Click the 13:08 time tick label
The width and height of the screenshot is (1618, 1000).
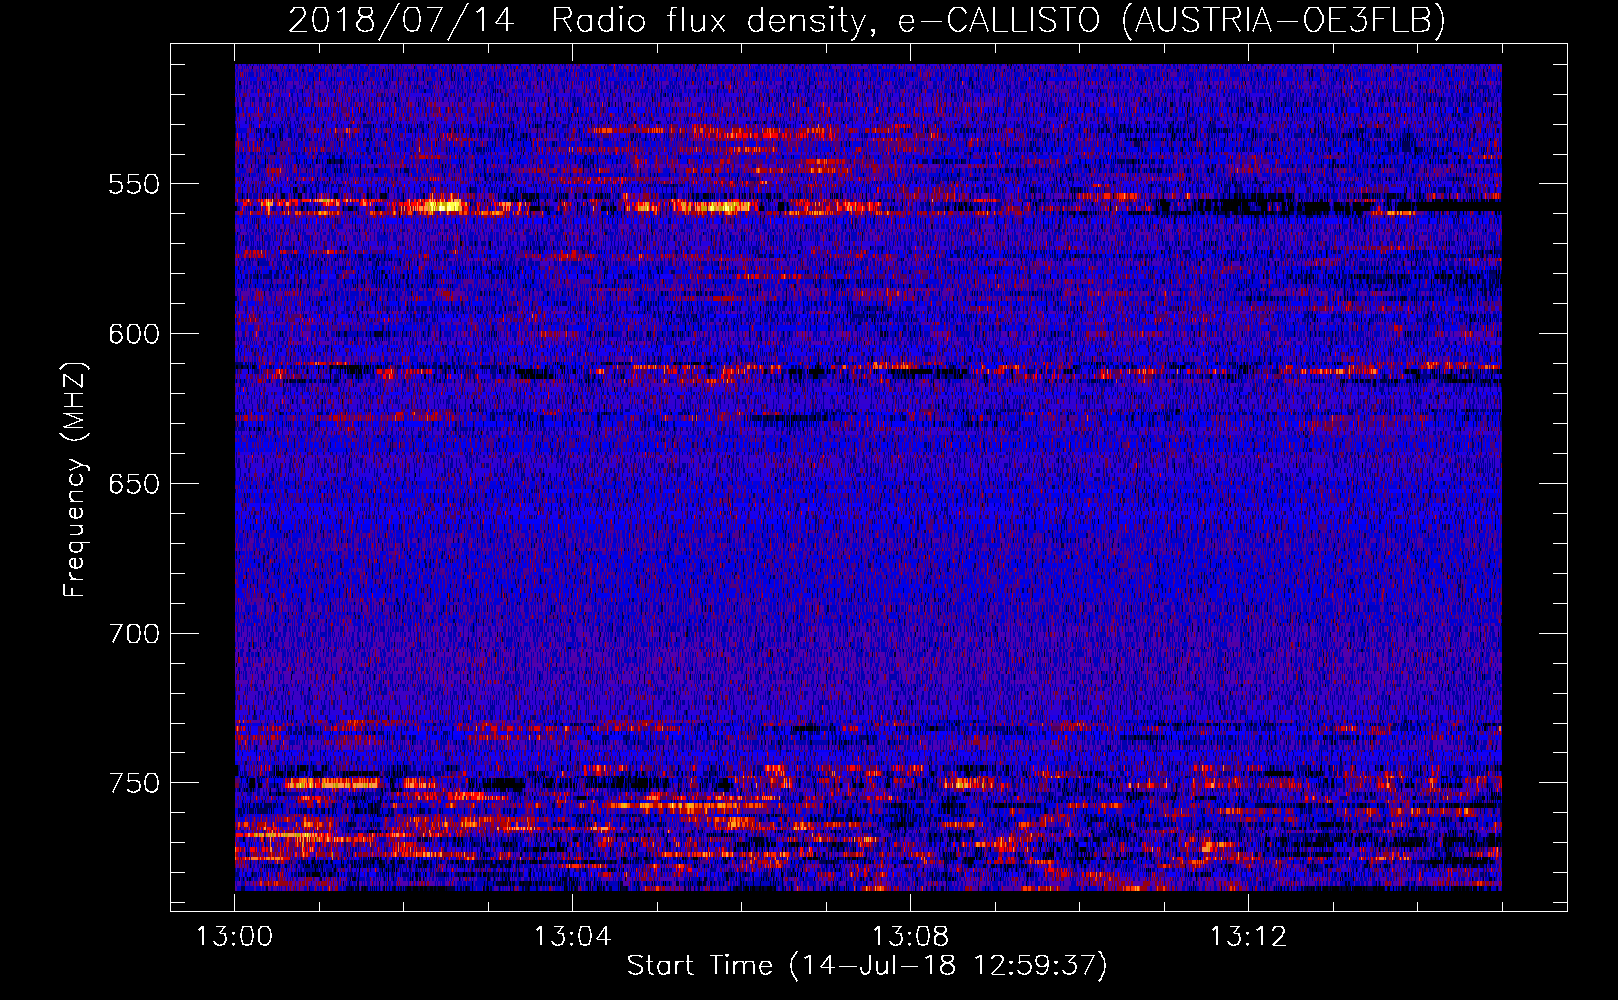tap(910, 937)
